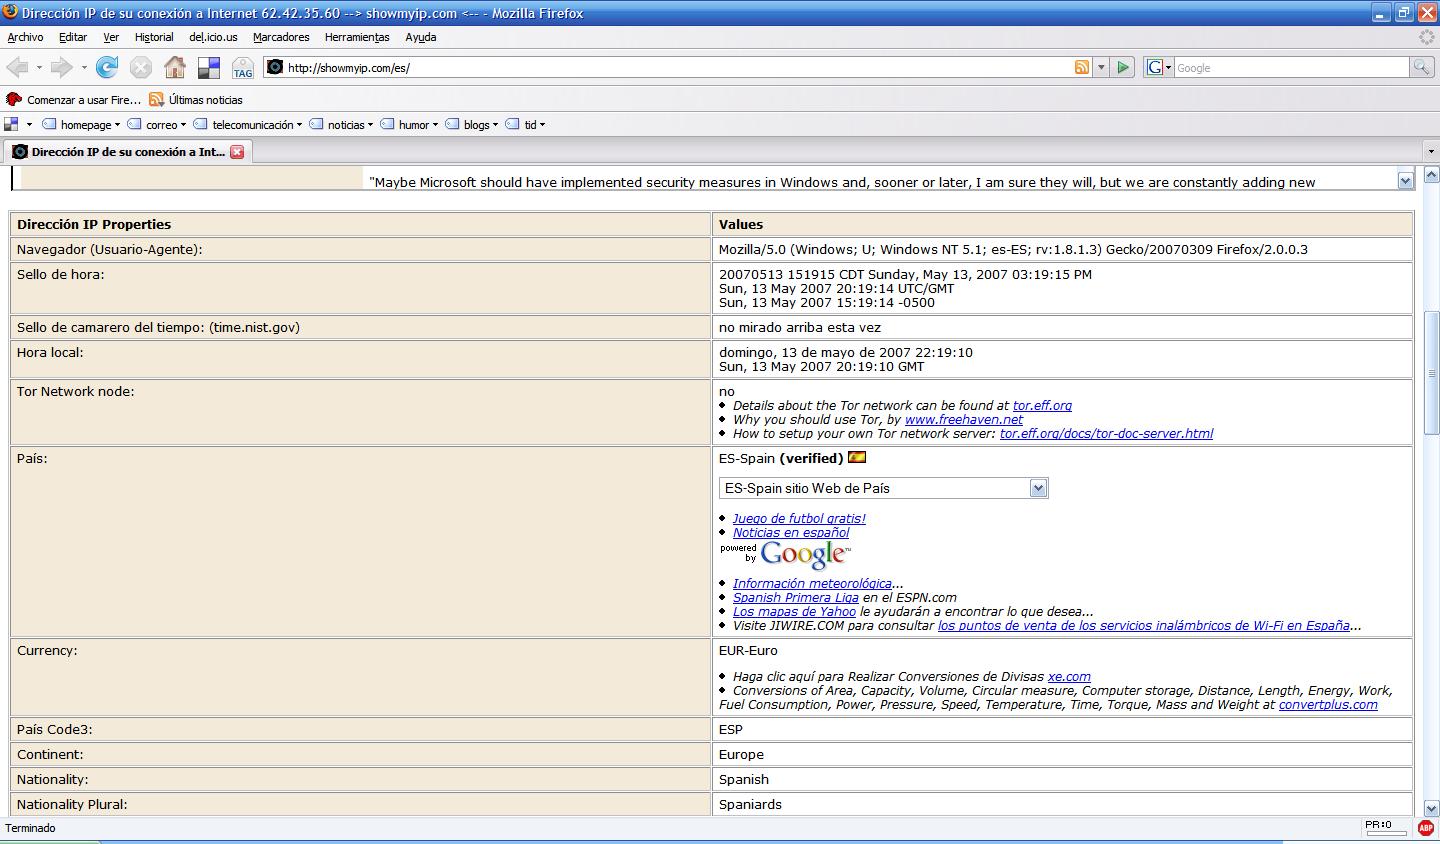
Task: Open the ES-Spain sitio Web de País dropdown
Action: coord(1038,488)
